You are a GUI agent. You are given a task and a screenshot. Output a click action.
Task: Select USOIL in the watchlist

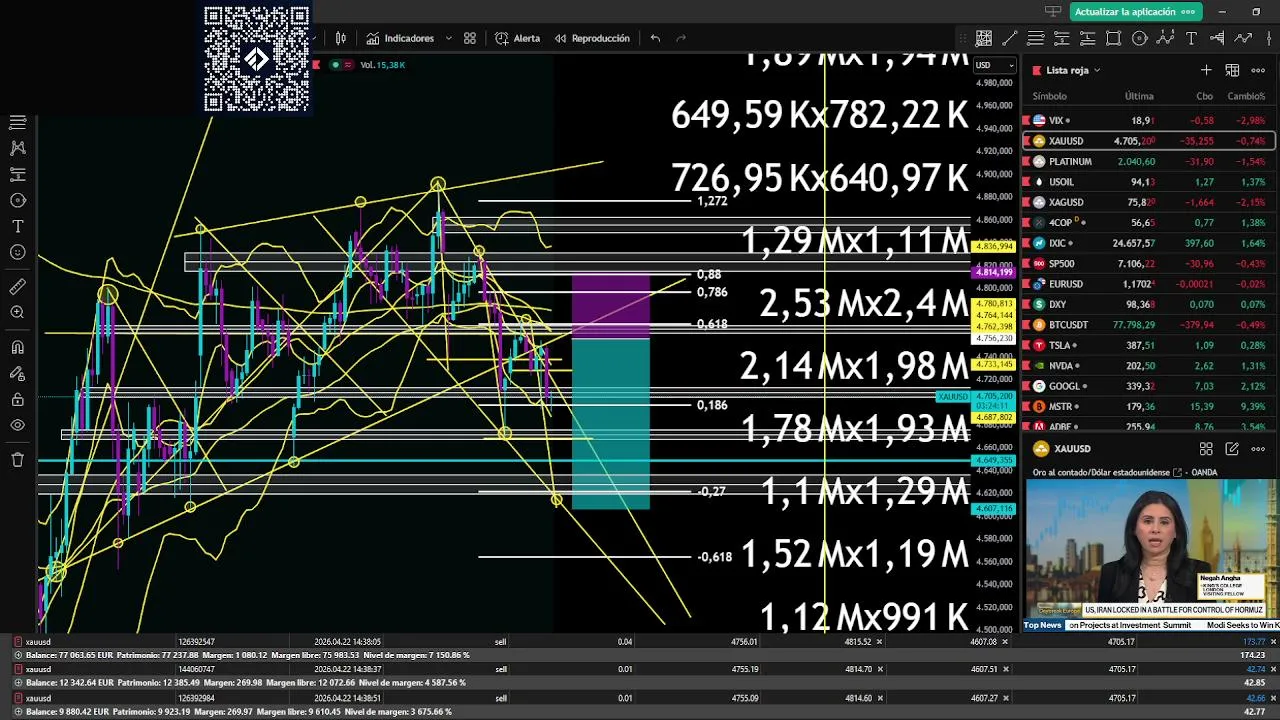point(1148,182)
